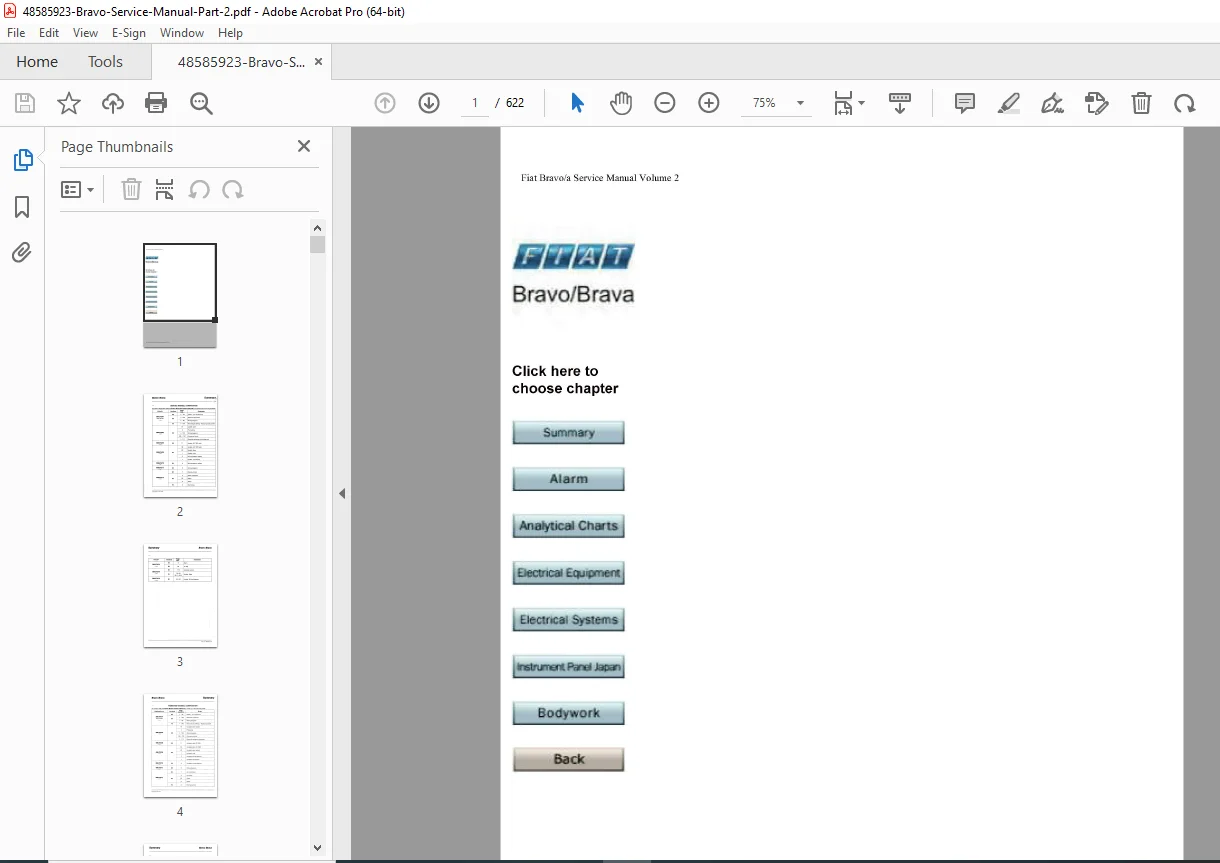The width and height of the screenshot is (1220, 863).
Task: Go to next page arrow
Action: pos(429,103)
